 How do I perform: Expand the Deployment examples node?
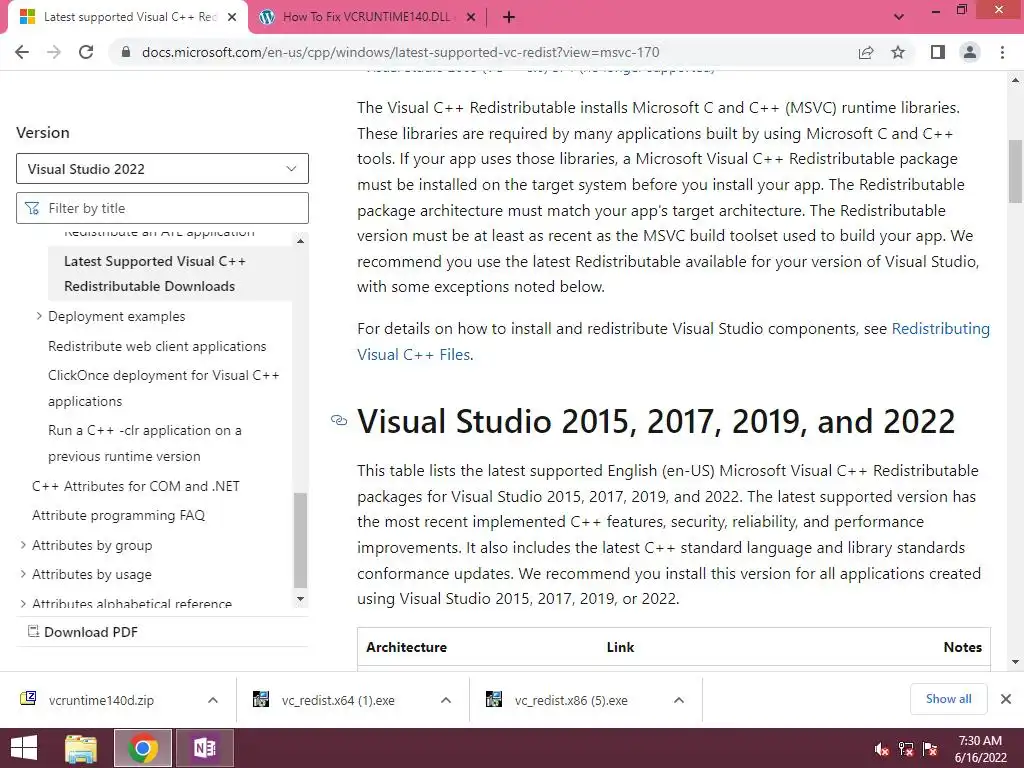[39, 316]
